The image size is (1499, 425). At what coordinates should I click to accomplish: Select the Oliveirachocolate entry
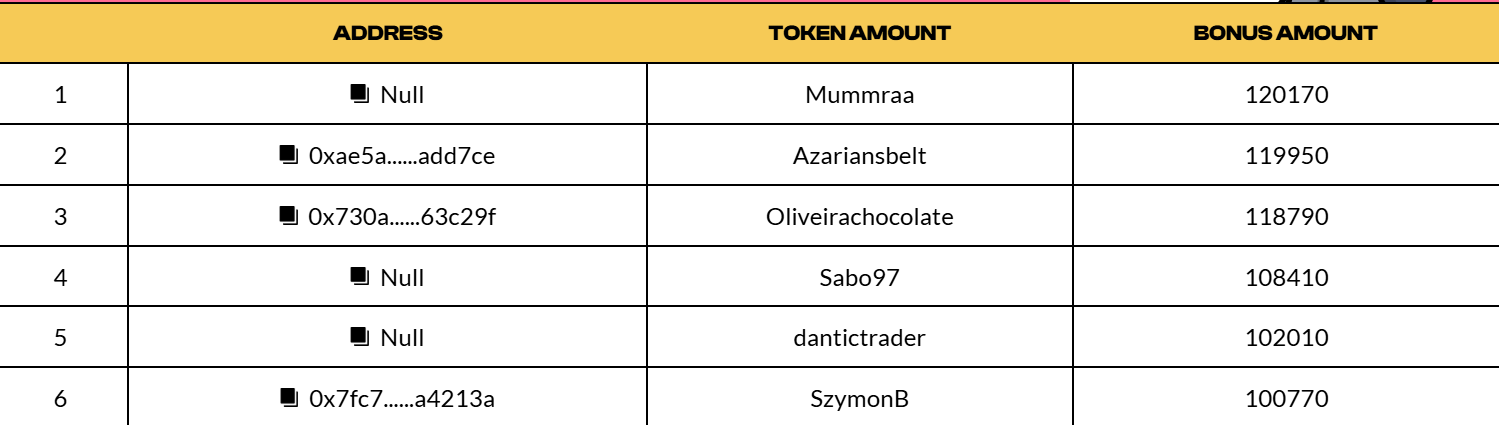(x=860, y=216)
